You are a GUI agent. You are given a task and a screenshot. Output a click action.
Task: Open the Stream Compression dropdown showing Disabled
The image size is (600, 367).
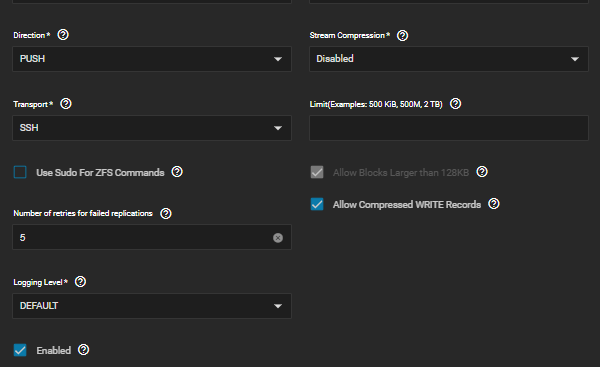(449, 59)
